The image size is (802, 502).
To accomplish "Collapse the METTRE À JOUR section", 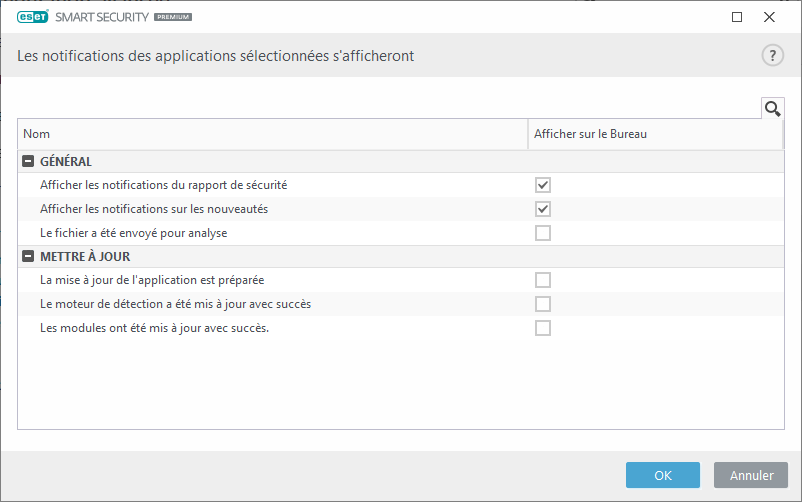I will [28, 256].
